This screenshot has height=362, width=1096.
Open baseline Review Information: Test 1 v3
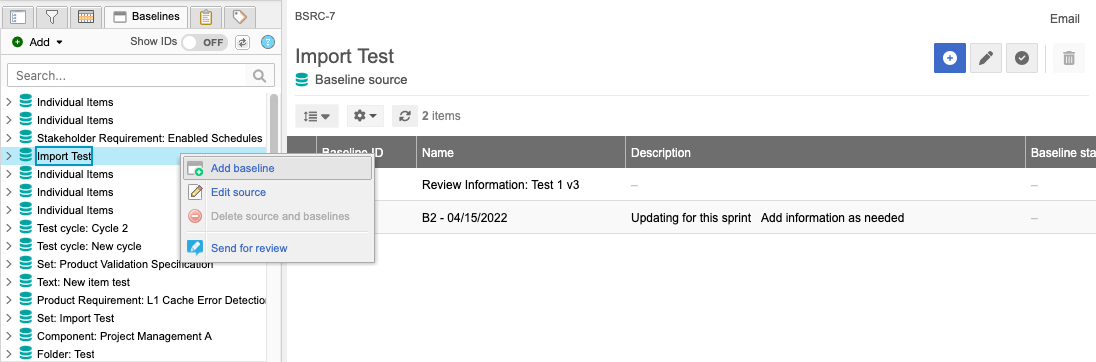tap(500, 185)
